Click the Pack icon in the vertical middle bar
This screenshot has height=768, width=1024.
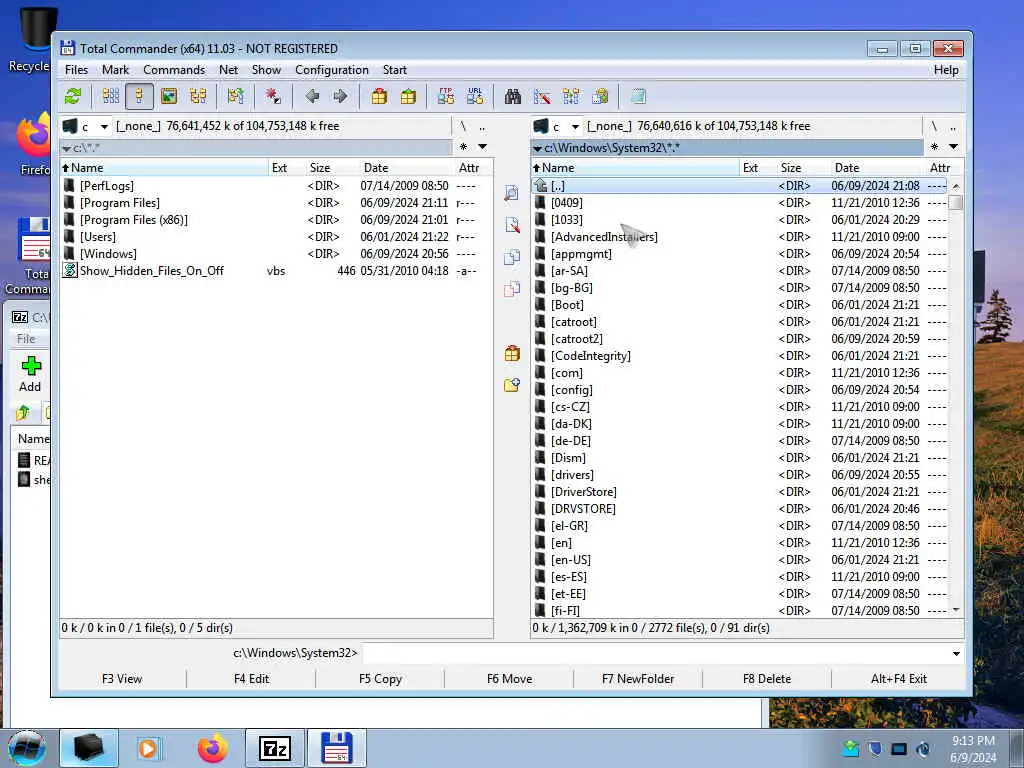tap(512, 353)
